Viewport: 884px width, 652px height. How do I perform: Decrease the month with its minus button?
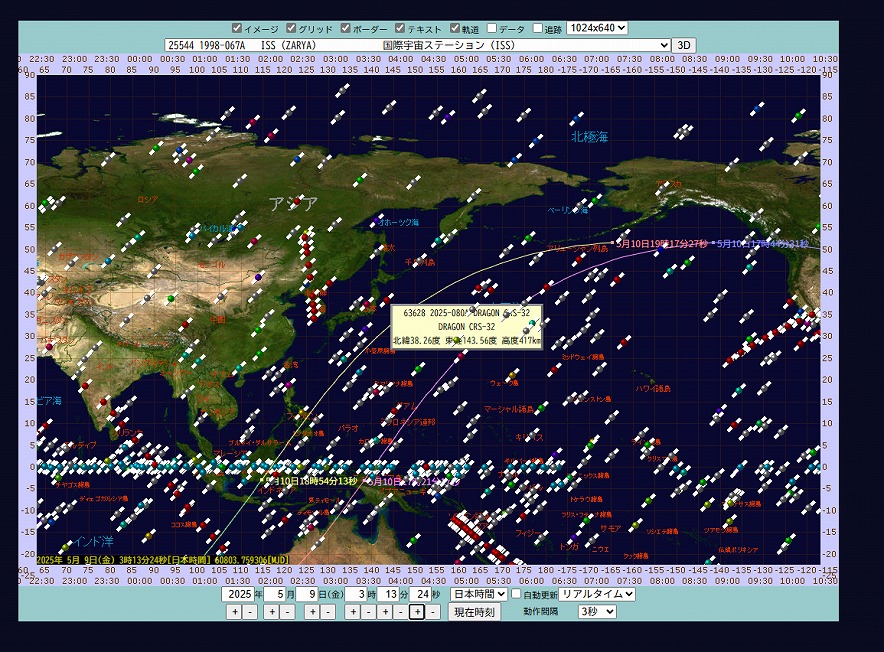coord(288,611)
